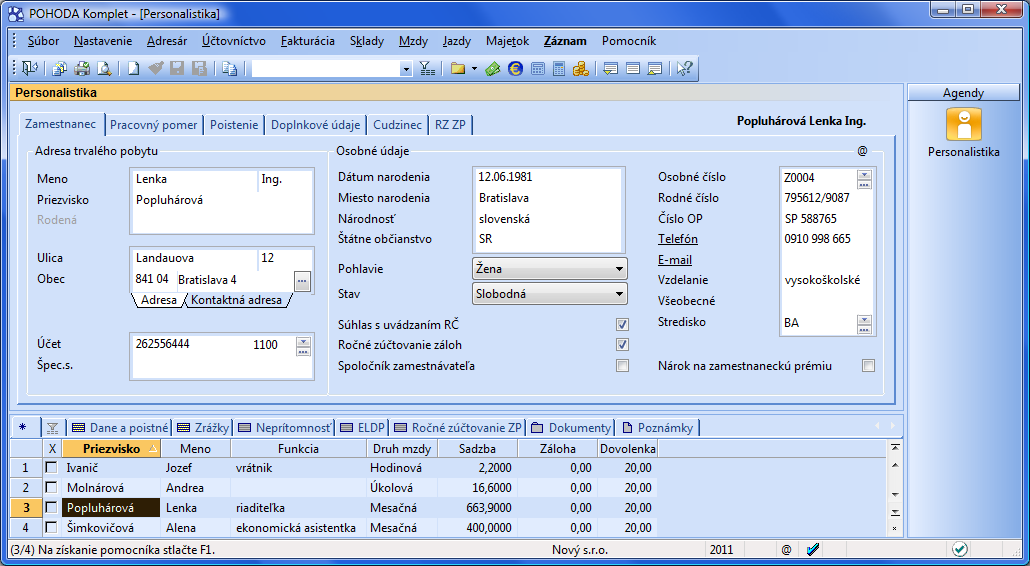The image size is (1030, 566).
Task: Open the Neprítomnosť tab
Action: 285,427
